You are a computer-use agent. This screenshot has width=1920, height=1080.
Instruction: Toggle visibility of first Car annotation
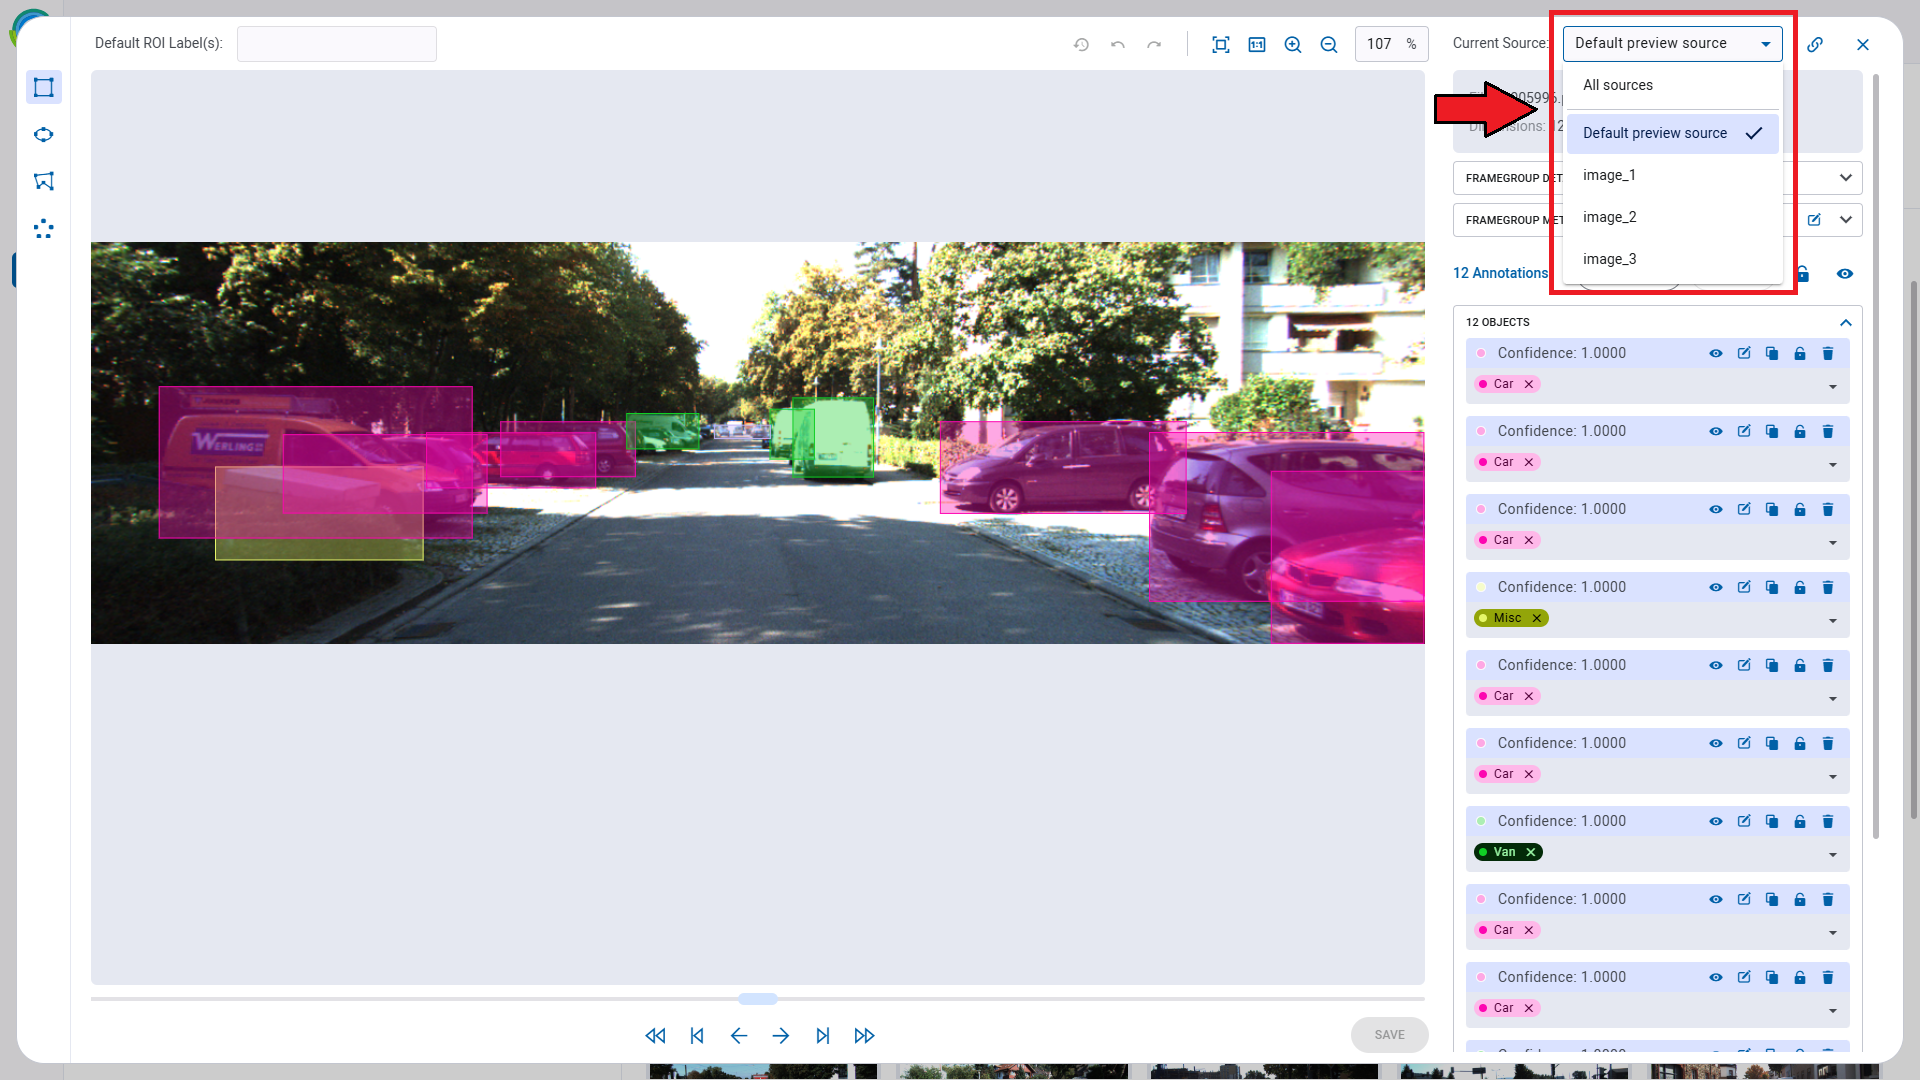click(1716, 352)
